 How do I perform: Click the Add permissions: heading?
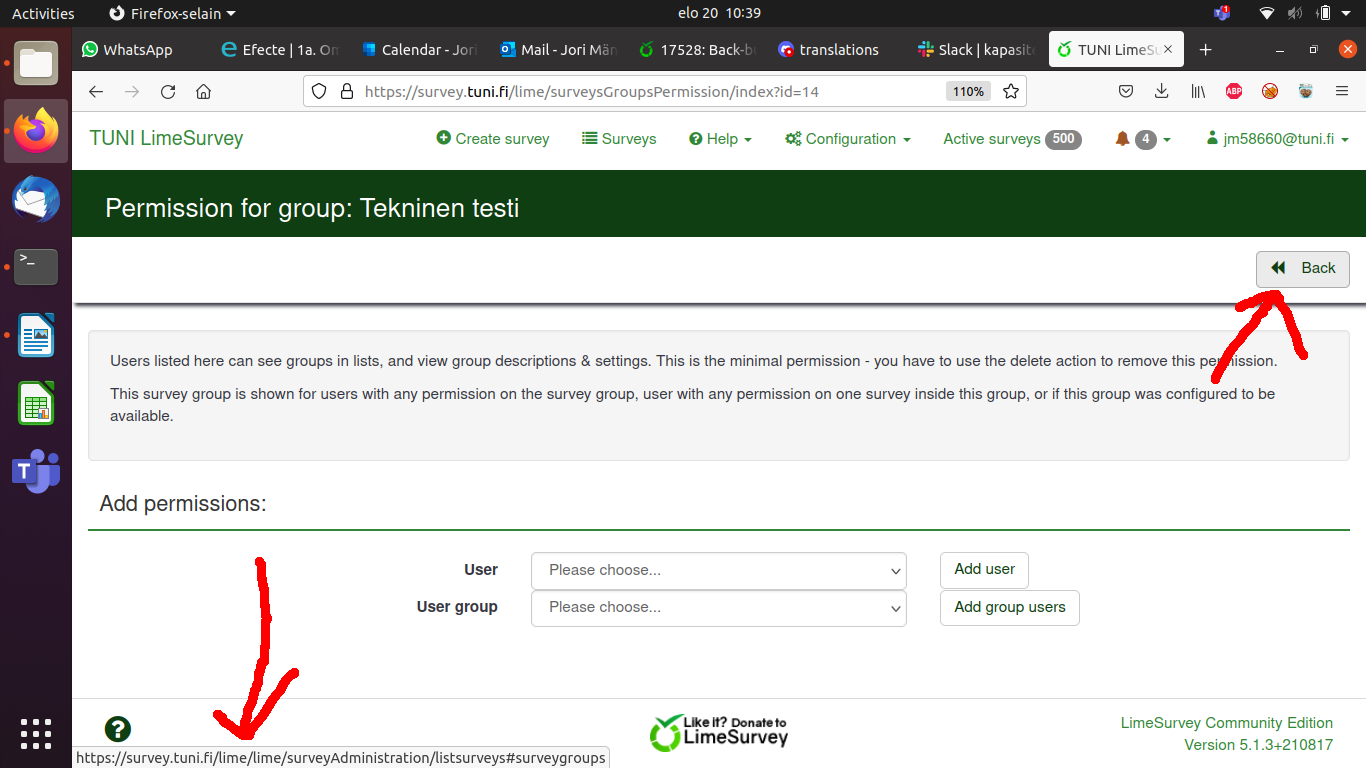point(183,504)
